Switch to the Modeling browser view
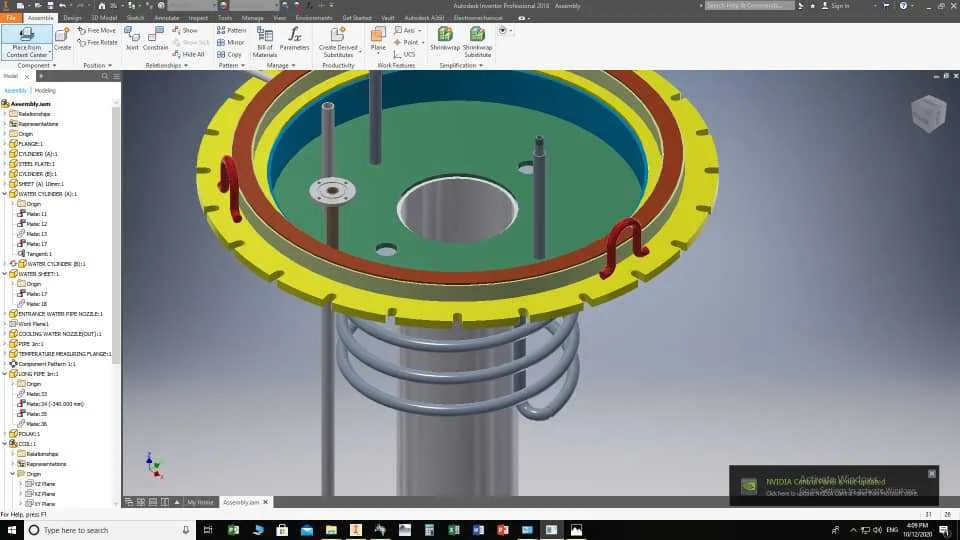 [x=45, y=90]
